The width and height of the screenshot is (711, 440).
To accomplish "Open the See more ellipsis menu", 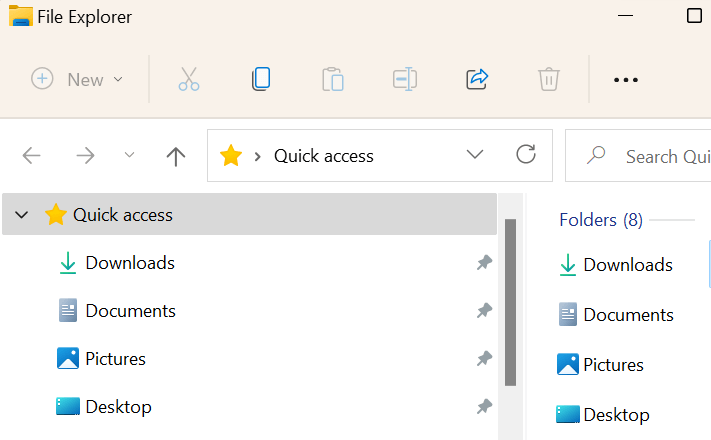I will tap(626, 80).
